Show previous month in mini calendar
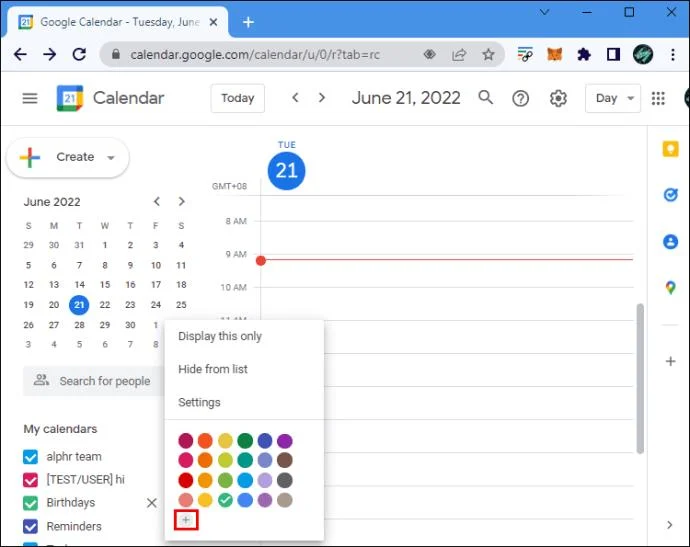690x547 pixels. [157, 202]
